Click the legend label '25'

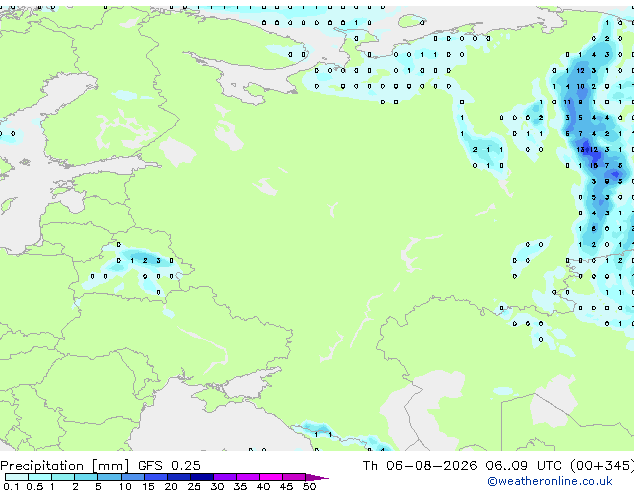pos(194,486)
